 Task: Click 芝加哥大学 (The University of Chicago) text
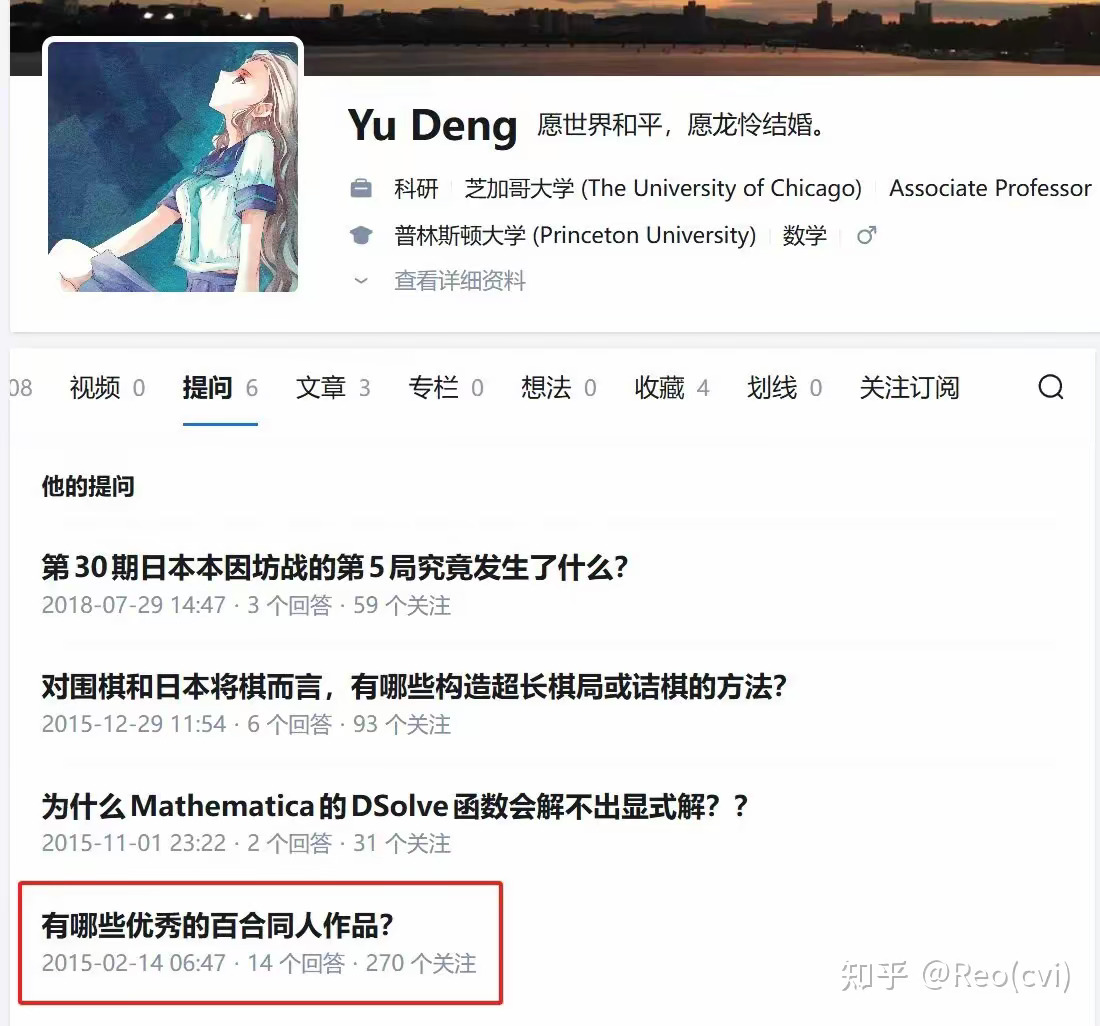(x=663, y=189)
